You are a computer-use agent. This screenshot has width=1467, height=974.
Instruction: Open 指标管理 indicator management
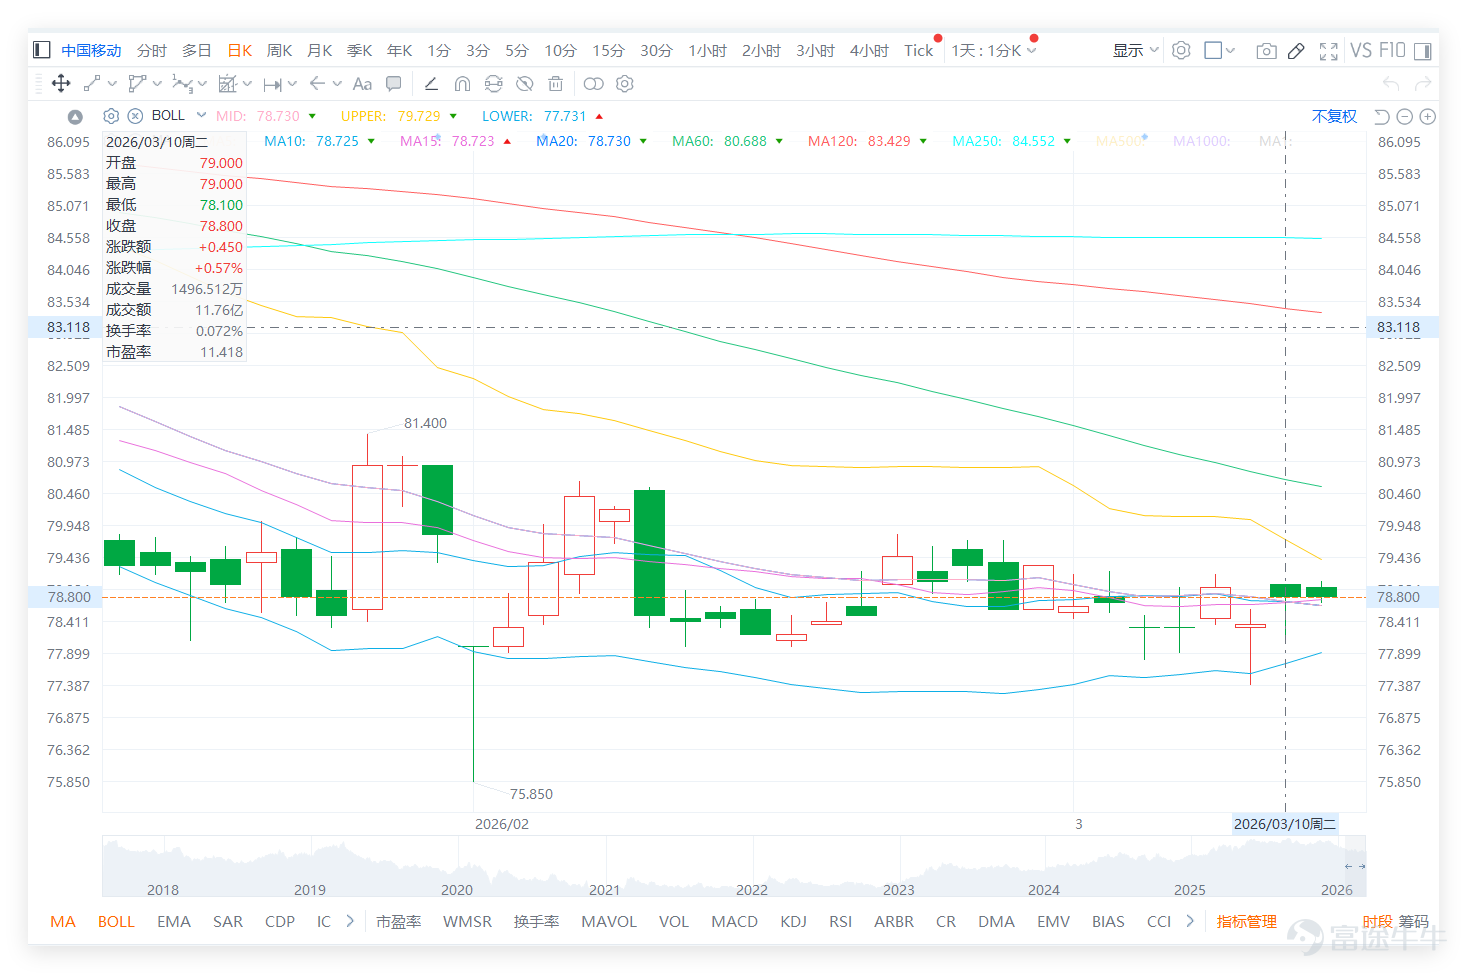click(x=1246, y=921)
